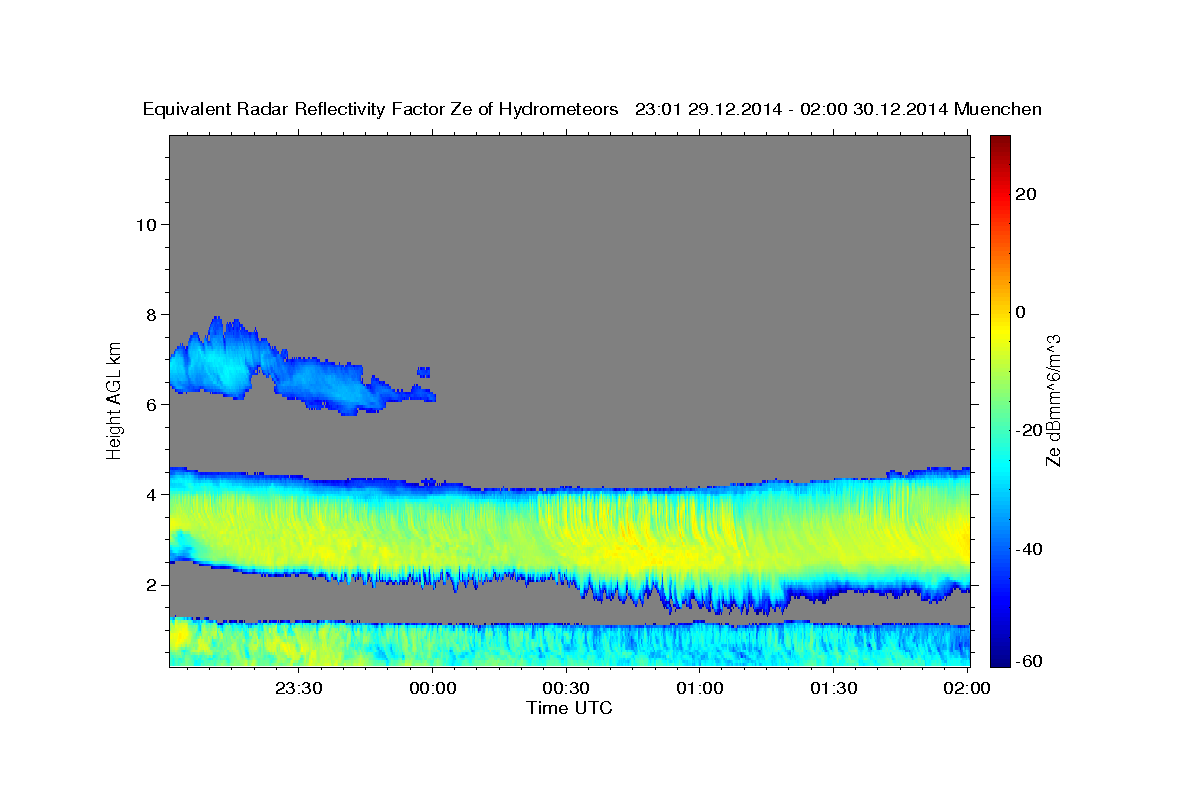Click the colorbar value -40 label
The image size is (1200, 800).
click(1030, 549)
